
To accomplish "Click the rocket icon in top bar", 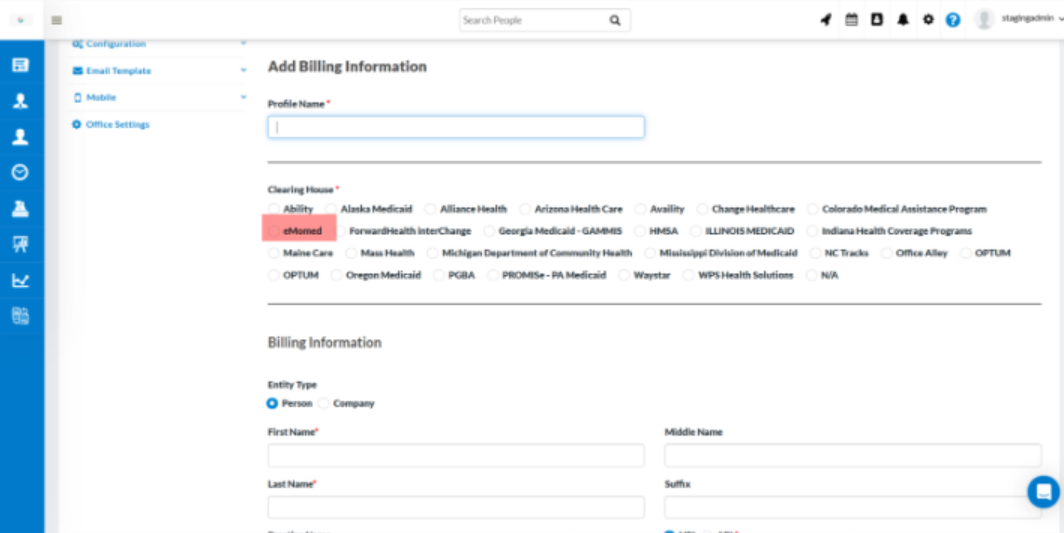I will pos(826,20).
